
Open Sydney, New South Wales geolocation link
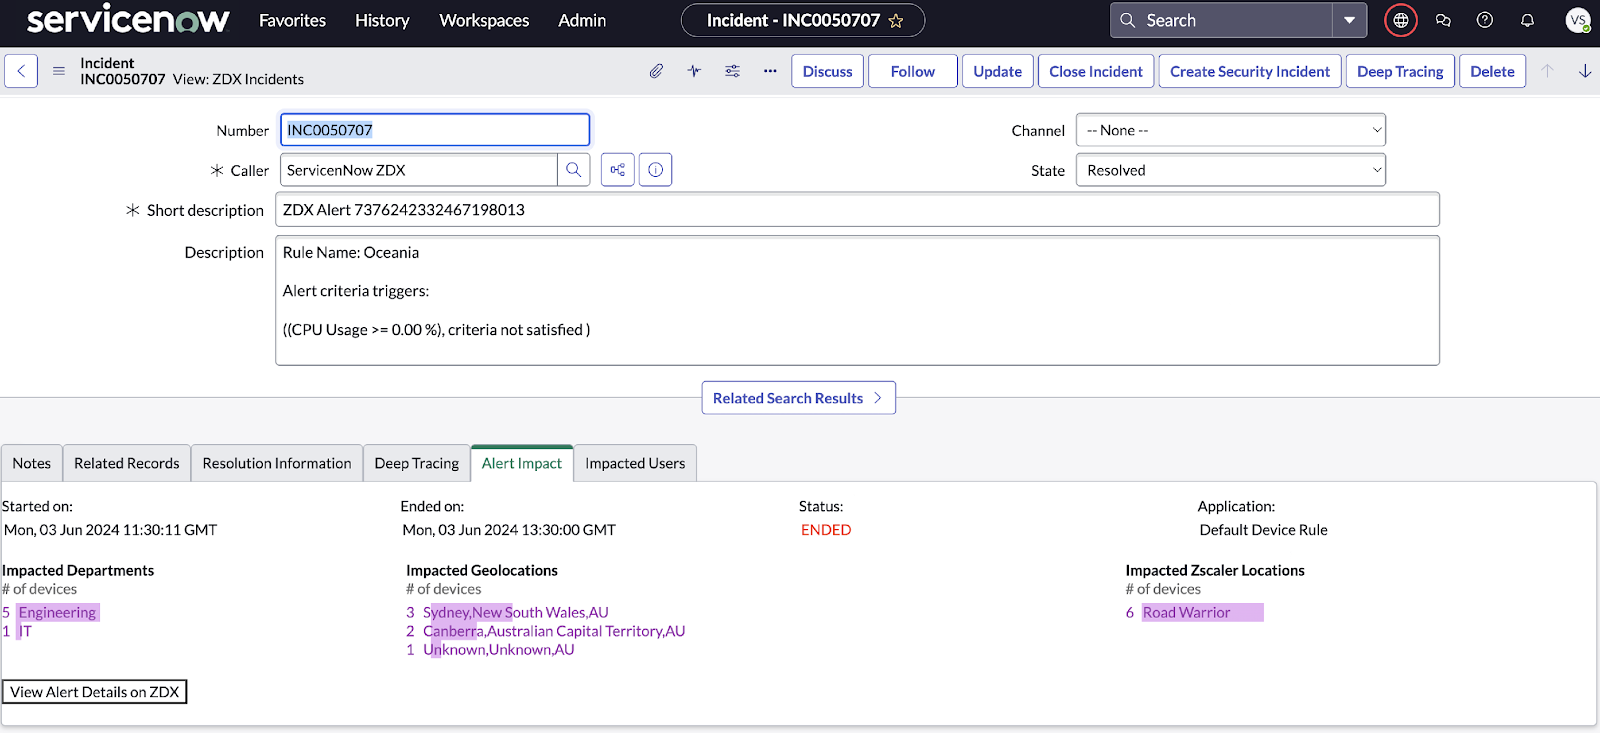coord(515,612)
